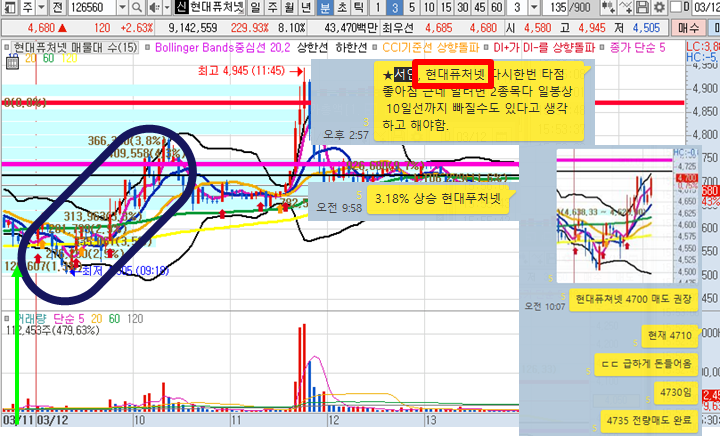Toggle the 거래량 volume legend marker
The height and width of the screenshot is (436, 720).
pyautogui.click(x=6, y=318)
